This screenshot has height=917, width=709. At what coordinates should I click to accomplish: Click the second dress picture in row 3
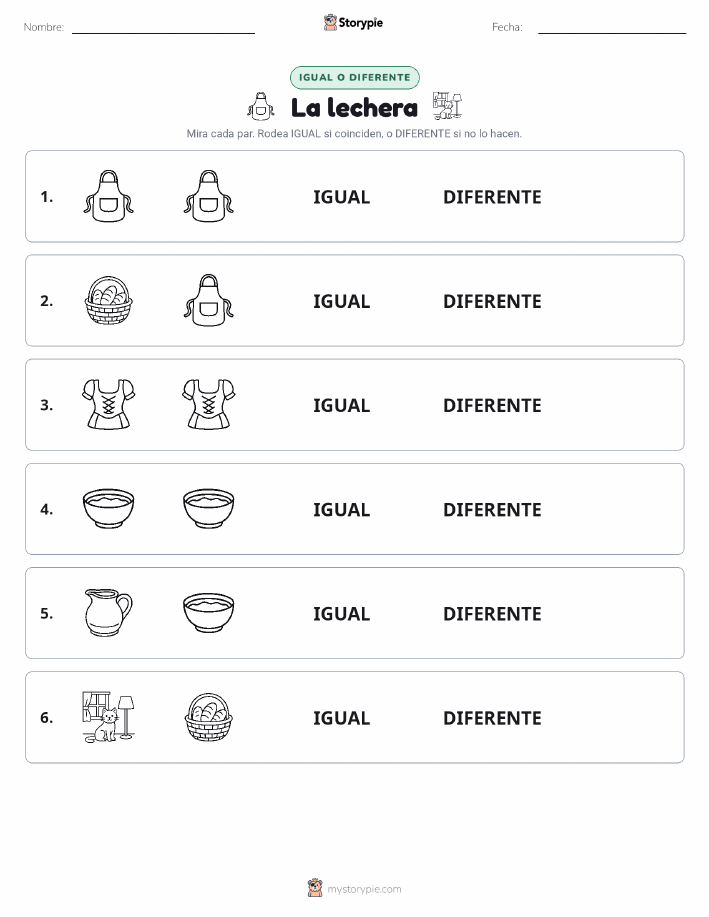(208, 404)
